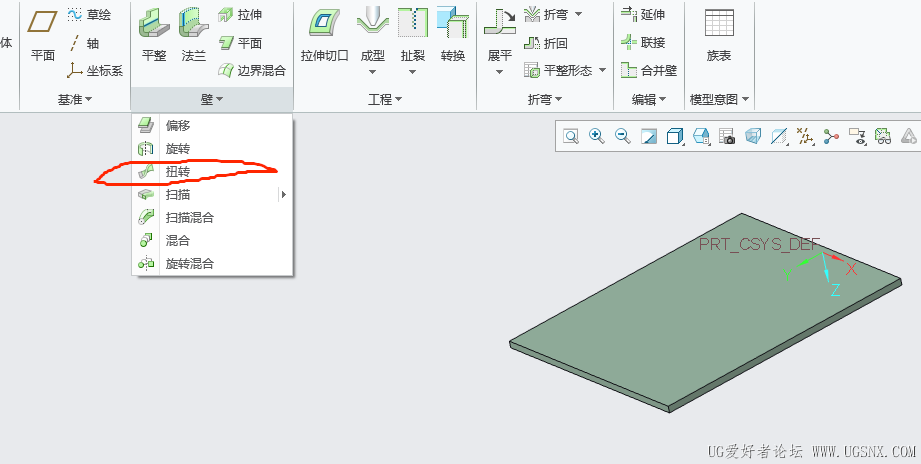The height and width of the screenshot is (464, 921).
Task: Select the 延伸 extend tool
Action: click(643, 15)
